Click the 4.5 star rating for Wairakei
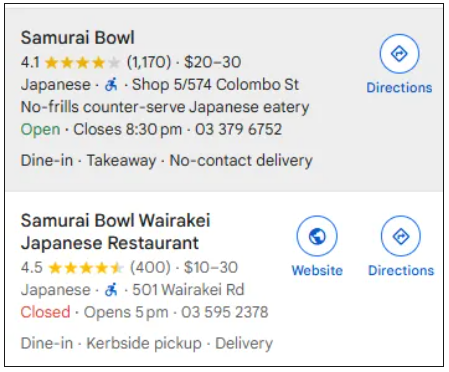449x372 pixels. pos(86,268)
